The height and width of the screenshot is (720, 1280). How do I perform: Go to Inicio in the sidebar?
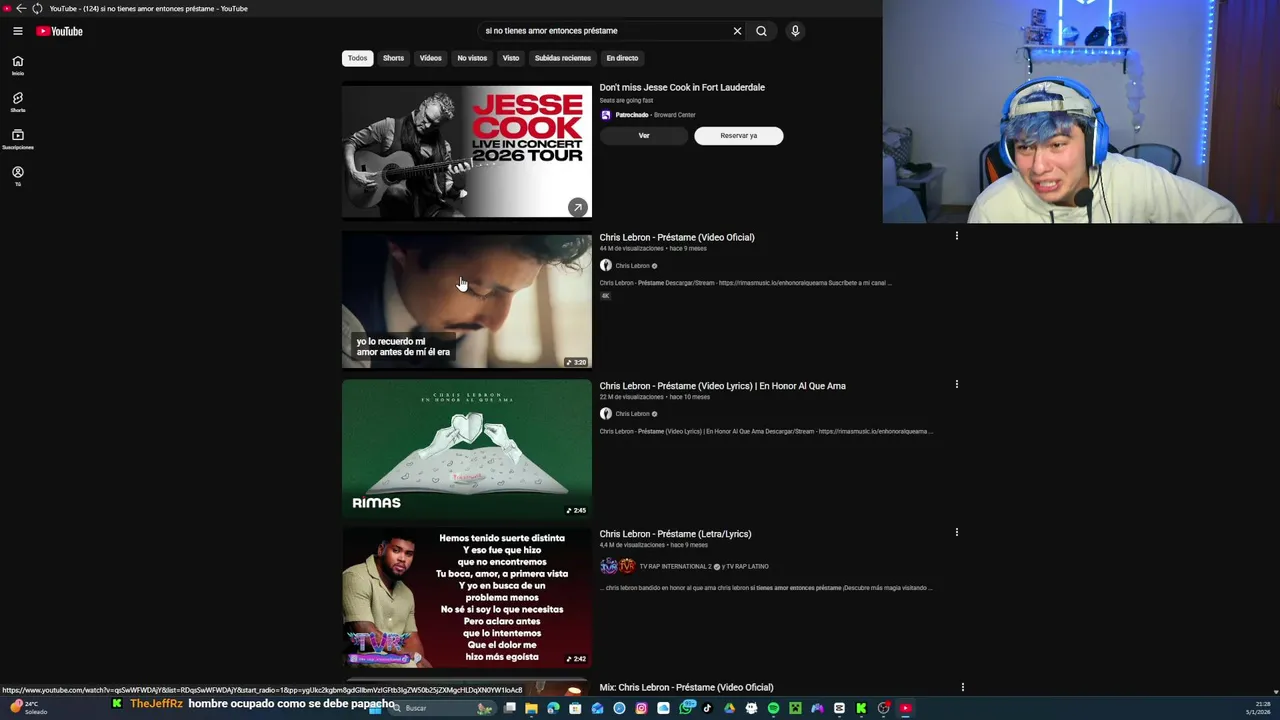pyautogui.click(x=17, y=65)
